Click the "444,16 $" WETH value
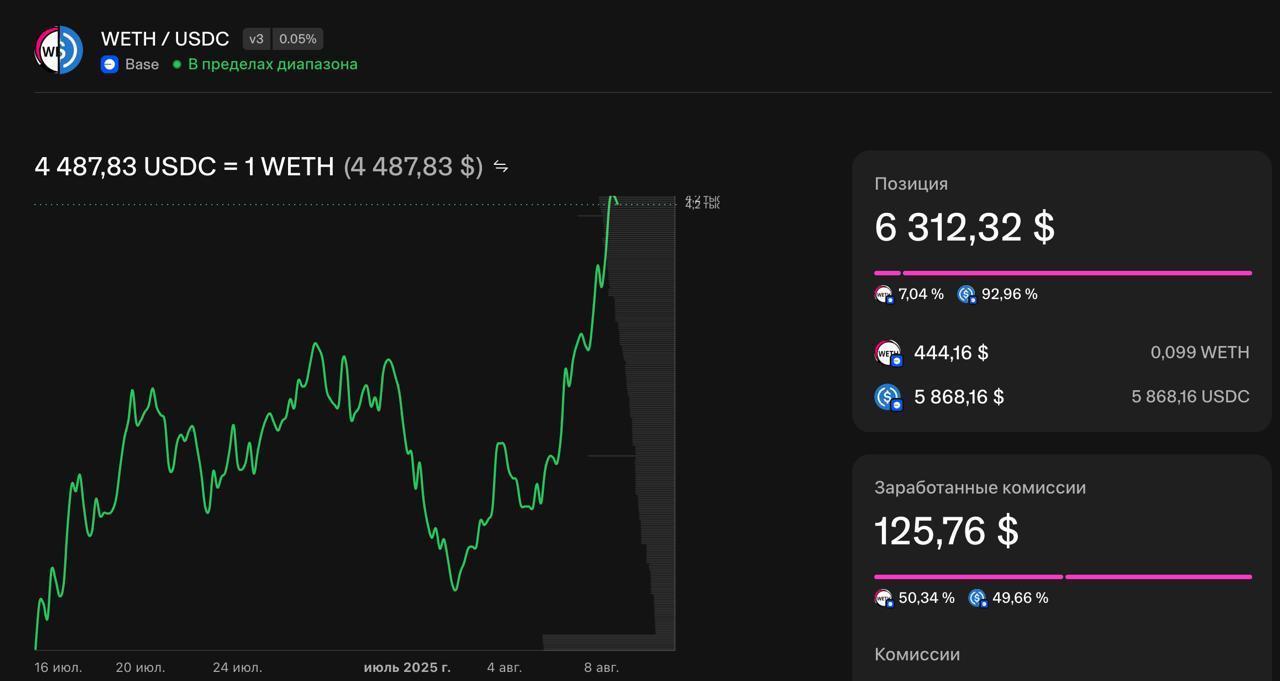The height and width of the screenshot is (681, 1280). [x=951, y=353]
